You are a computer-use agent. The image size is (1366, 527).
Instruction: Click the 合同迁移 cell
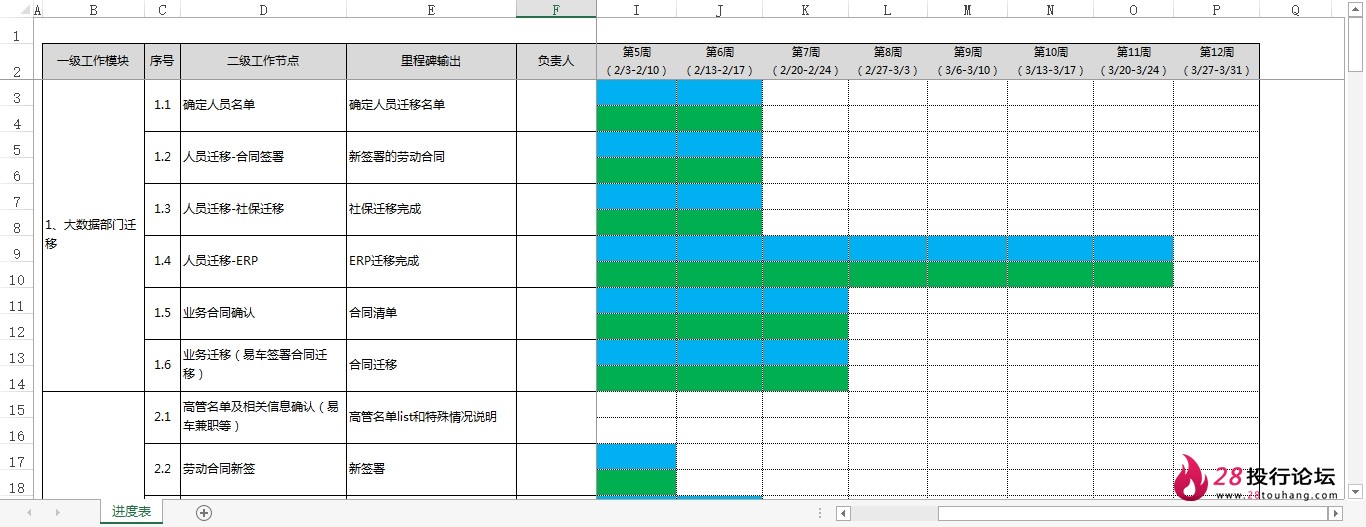point(431,365)
